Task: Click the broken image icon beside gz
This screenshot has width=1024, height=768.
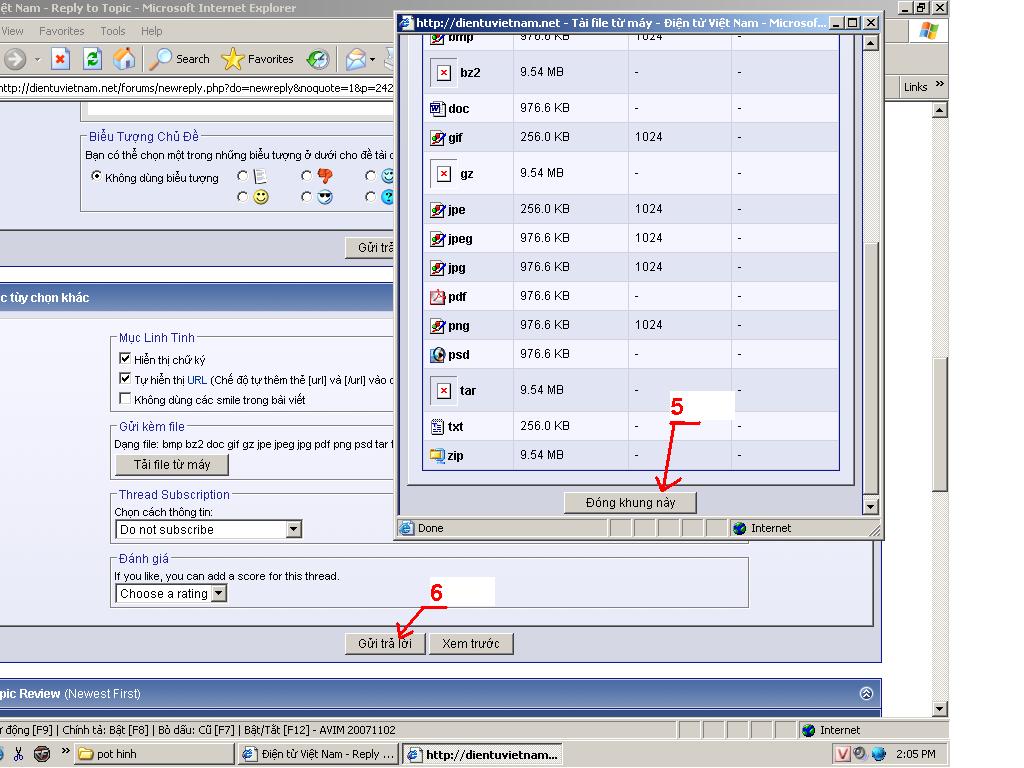Action: coord(443,174)
